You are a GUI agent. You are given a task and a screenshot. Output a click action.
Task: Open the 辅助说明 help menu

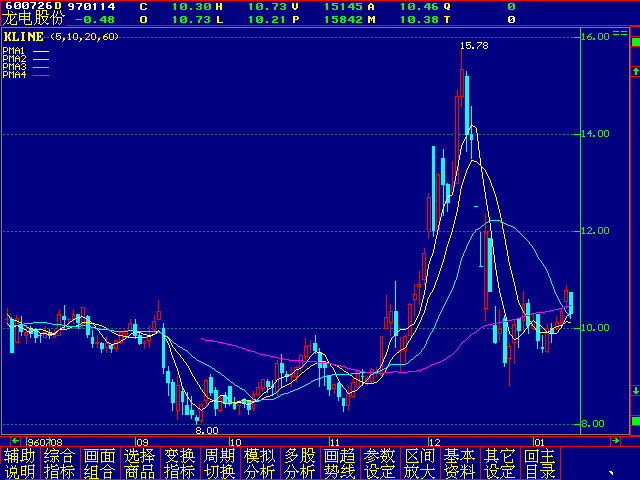[x=20, y=463]
